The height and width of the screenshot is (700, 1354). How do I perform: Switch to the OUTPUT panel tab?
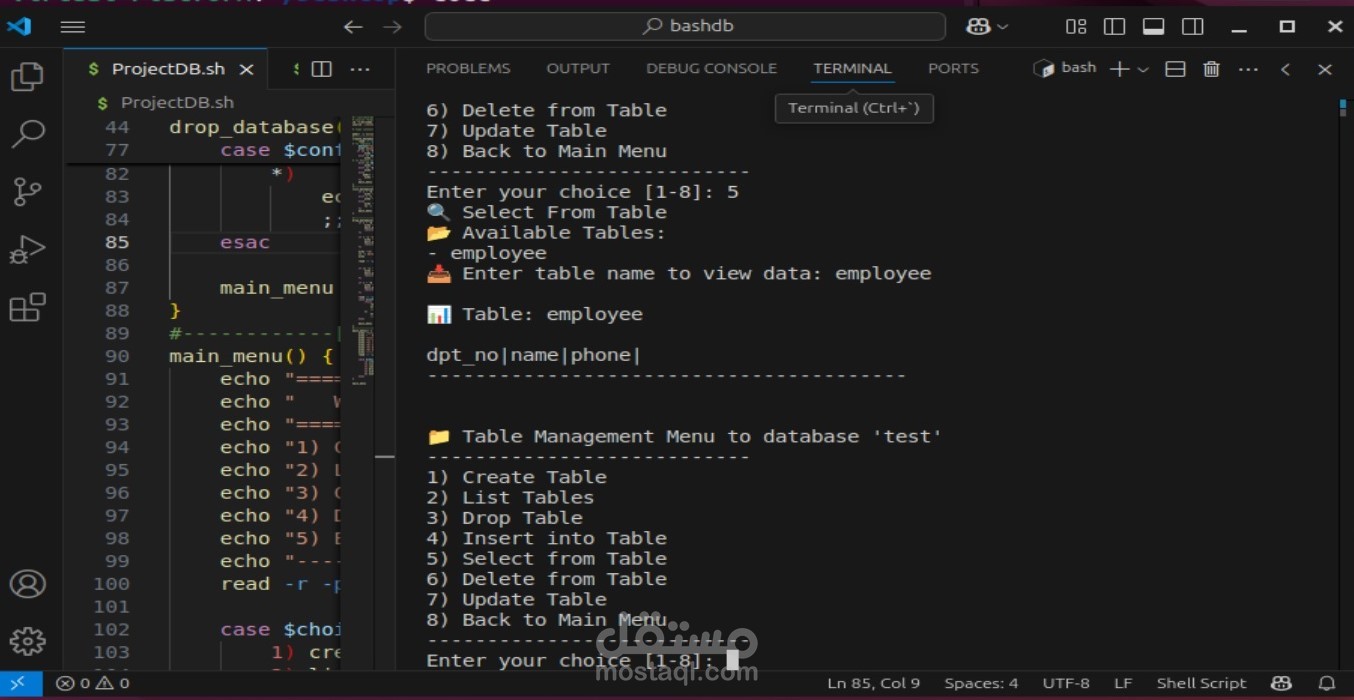578,68
